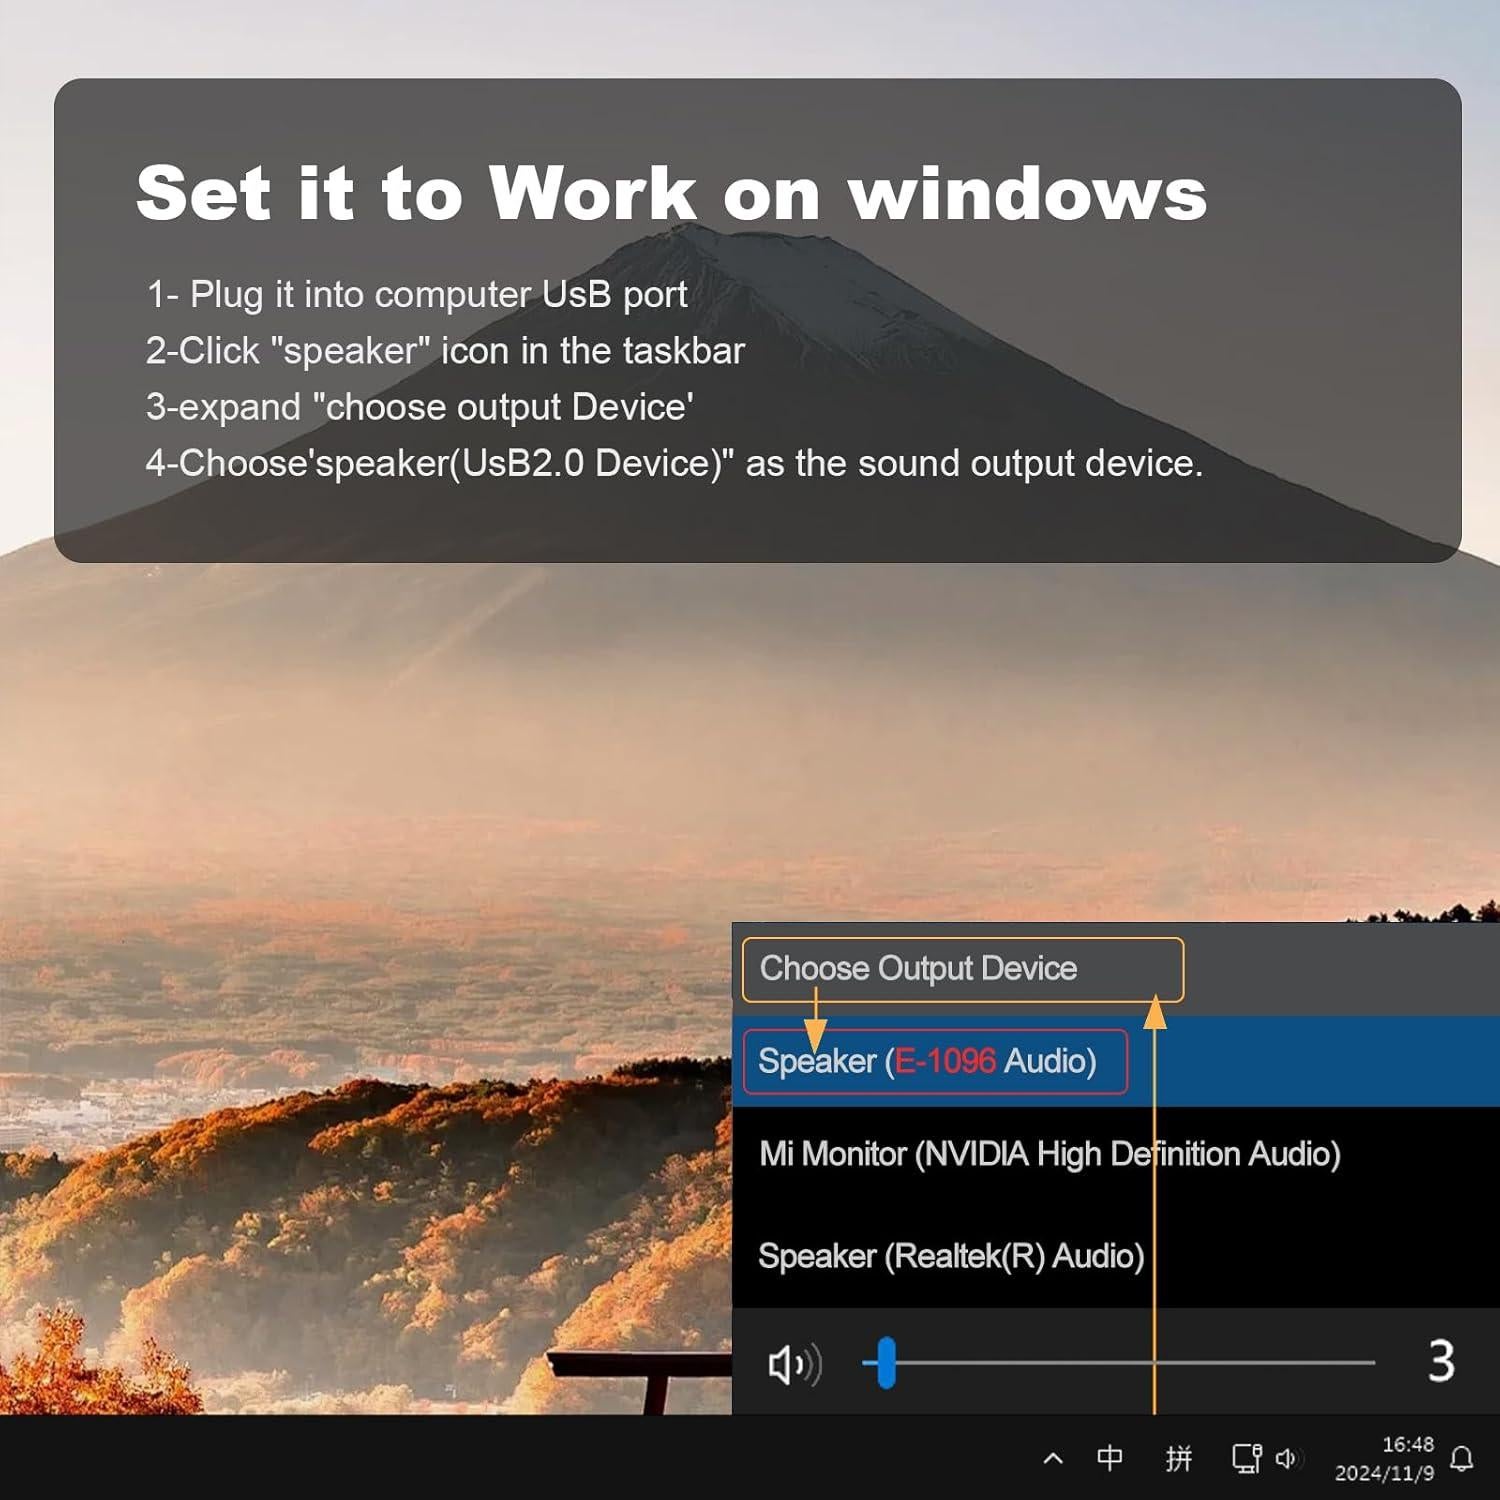
Task: Show hidden icons with the tray chevron
Action: point(1053,1459)
